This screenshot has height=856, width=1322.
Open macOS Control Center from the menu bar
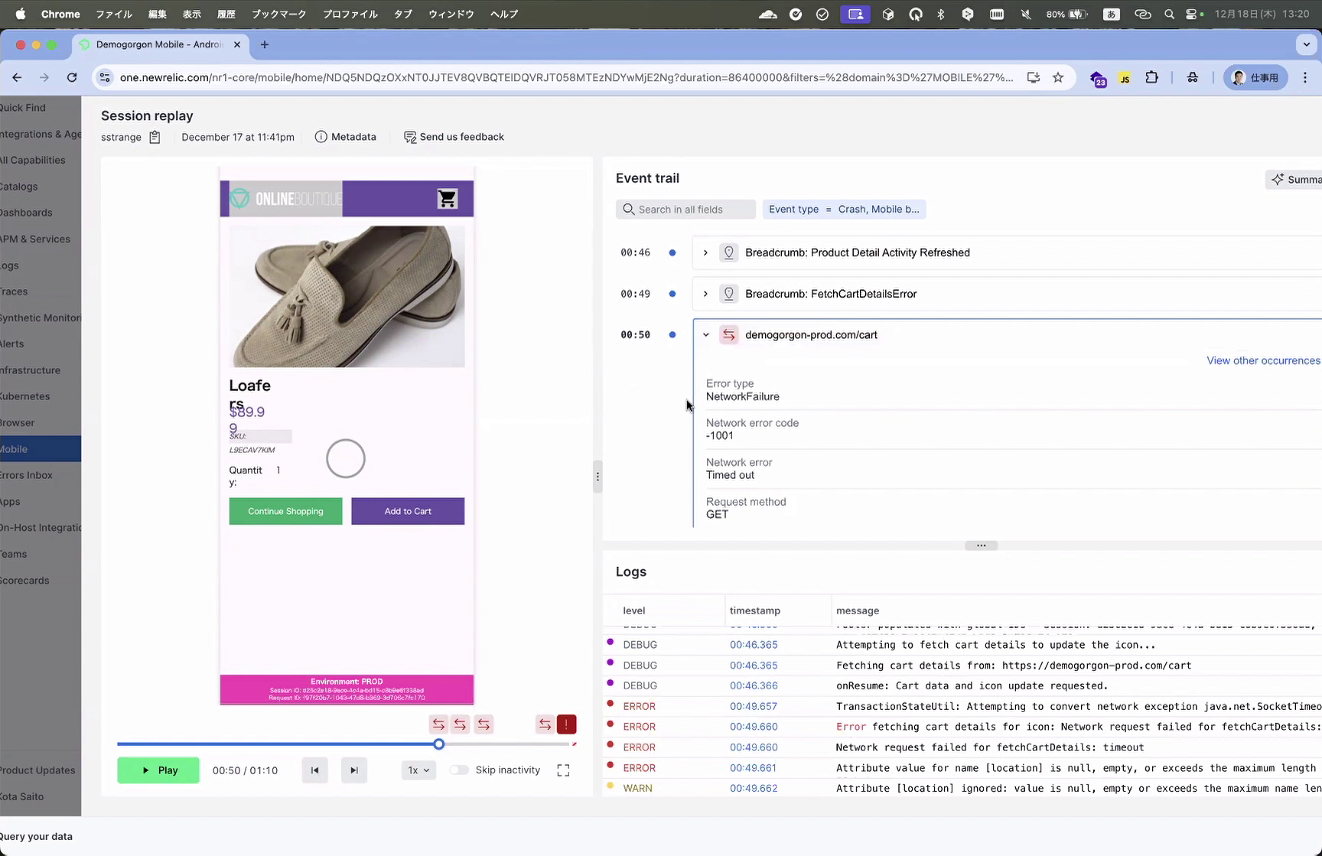(1193, 14)
